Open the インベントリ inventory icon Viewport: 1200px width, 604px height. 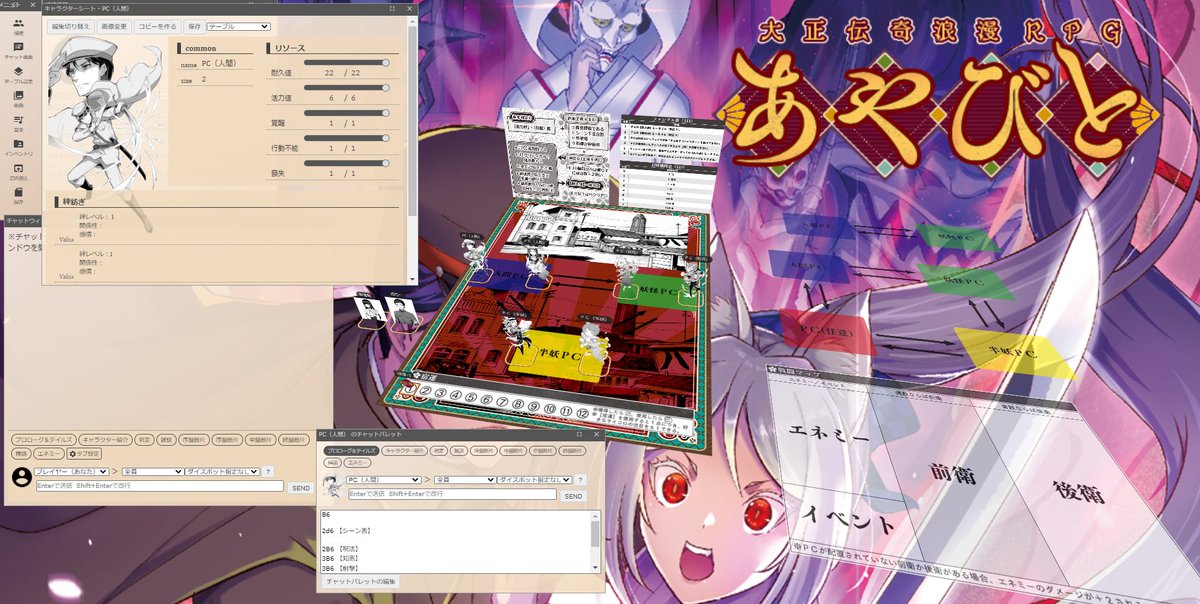[19, 148]
